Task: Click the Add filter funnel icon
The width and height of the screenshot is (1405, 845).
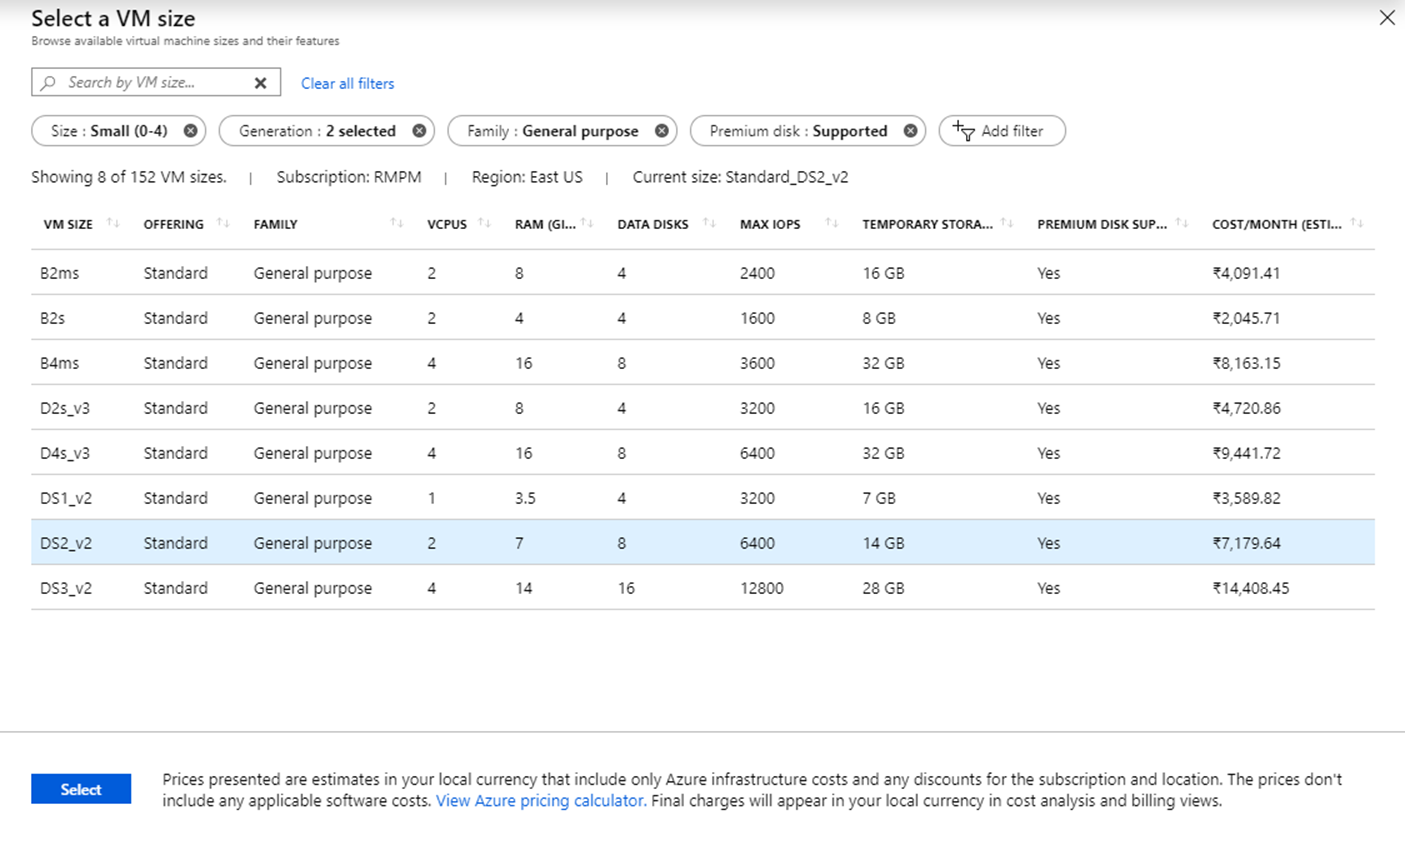Action: pos(963,131)
